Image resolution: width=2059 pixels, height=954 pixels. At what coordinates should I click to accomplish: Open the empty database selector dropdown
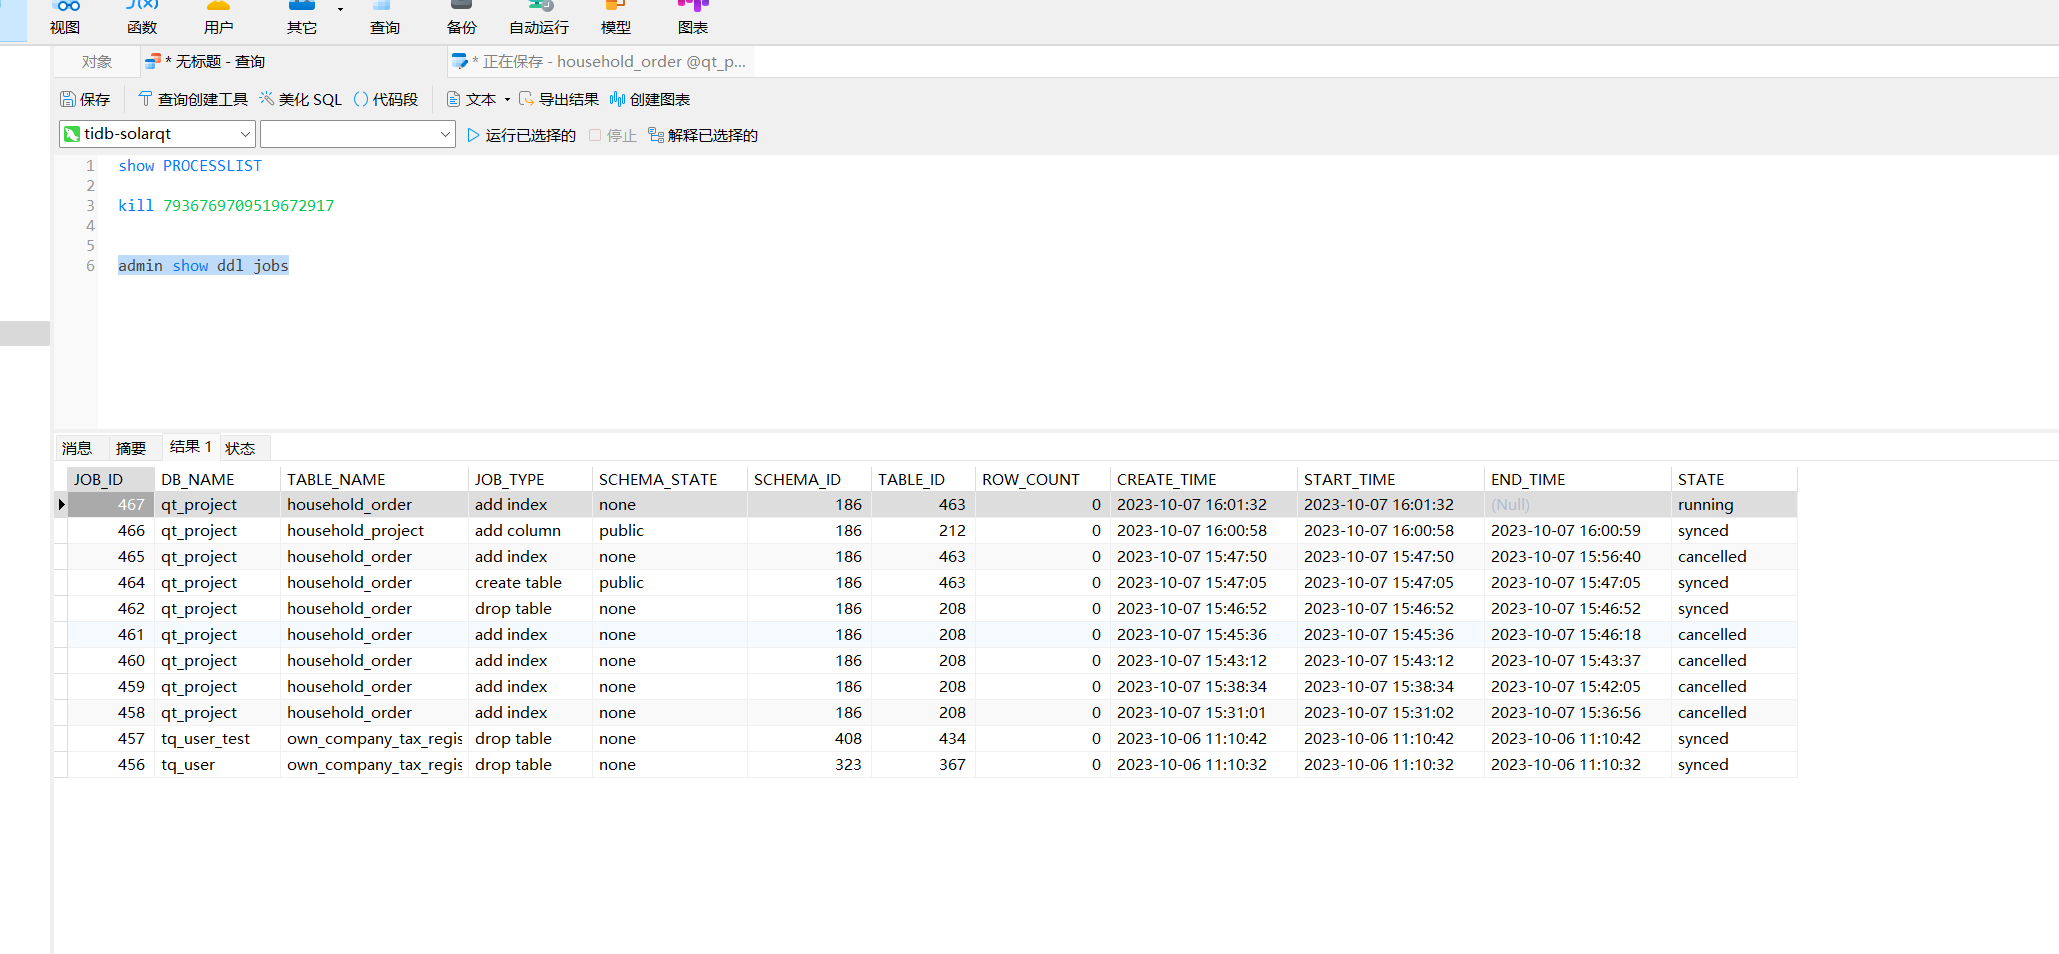click(358, 134)
